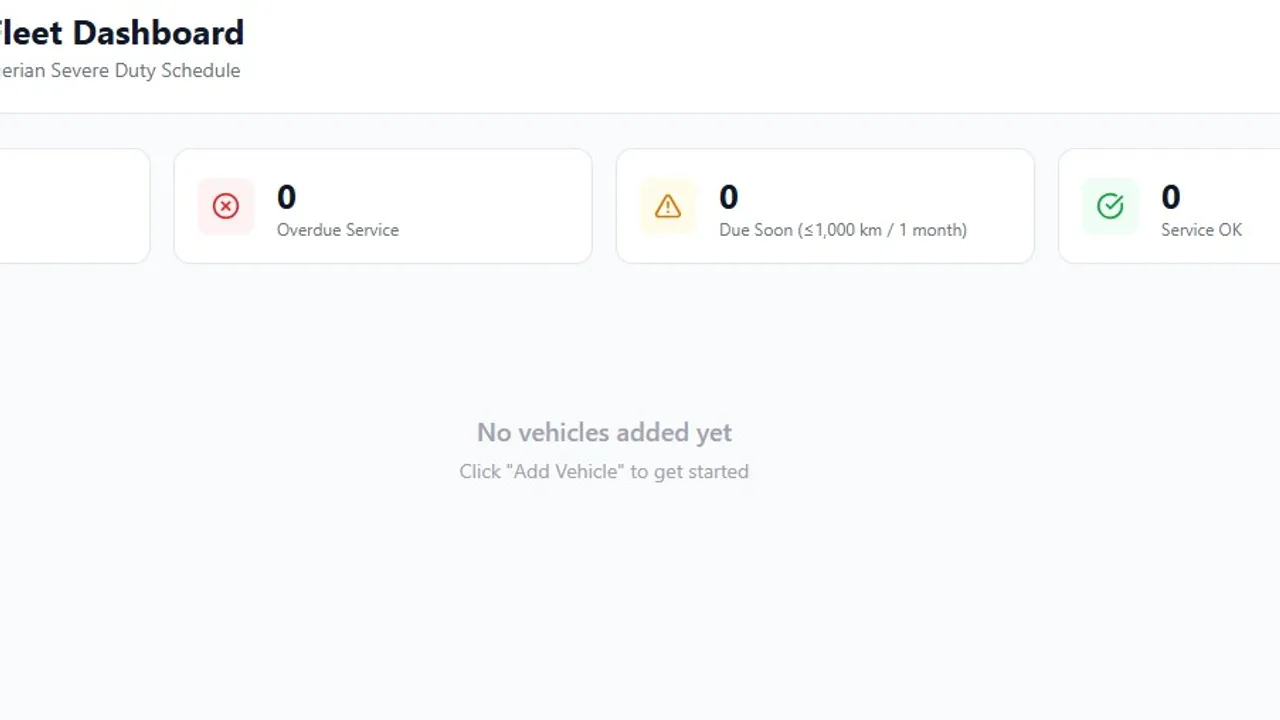1280x720 pixels.
Task: Open the Due Soon summary card
Action: (x=825, y=206)
